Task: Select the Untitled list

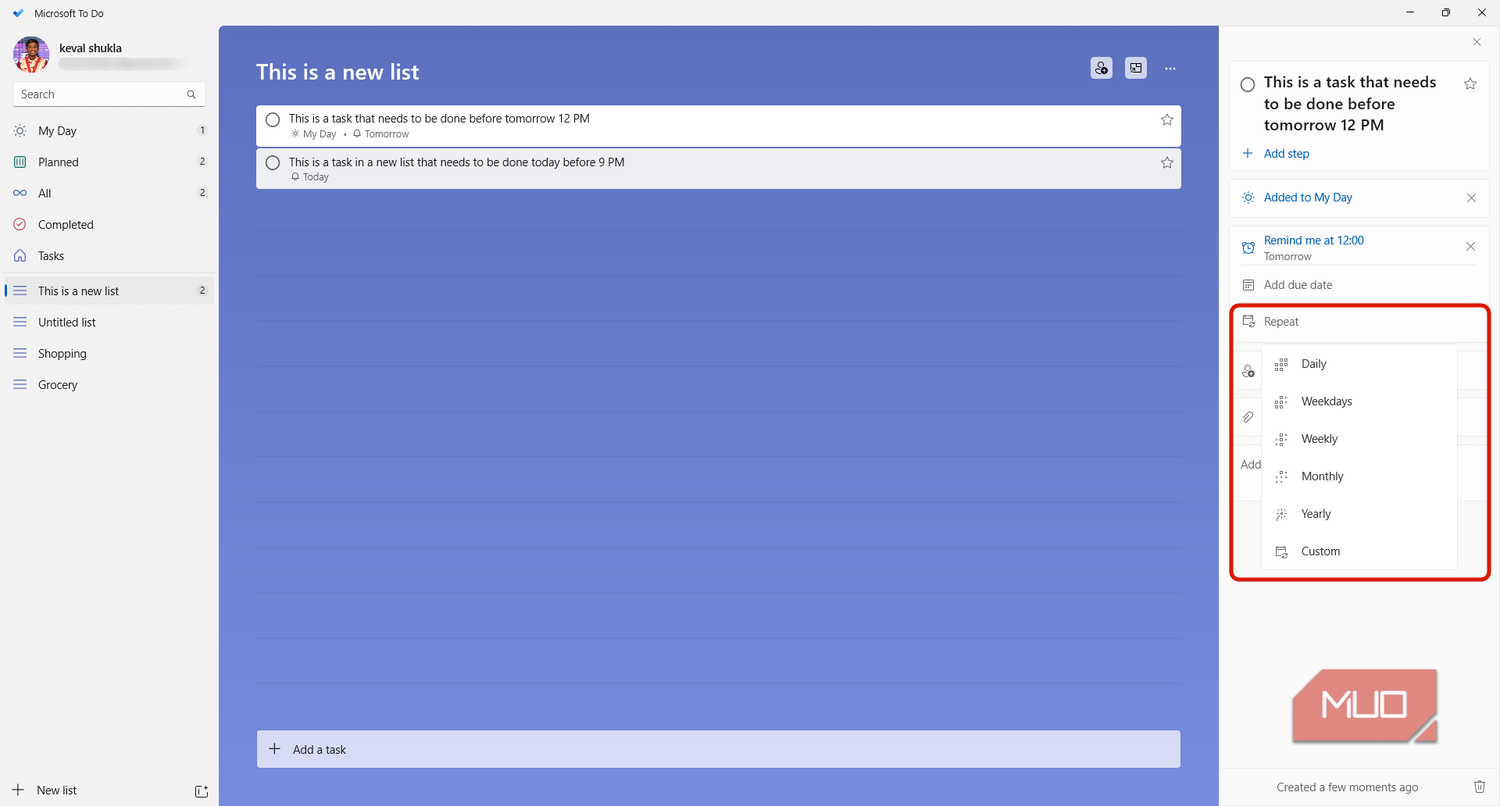Action: coord(108,323)
